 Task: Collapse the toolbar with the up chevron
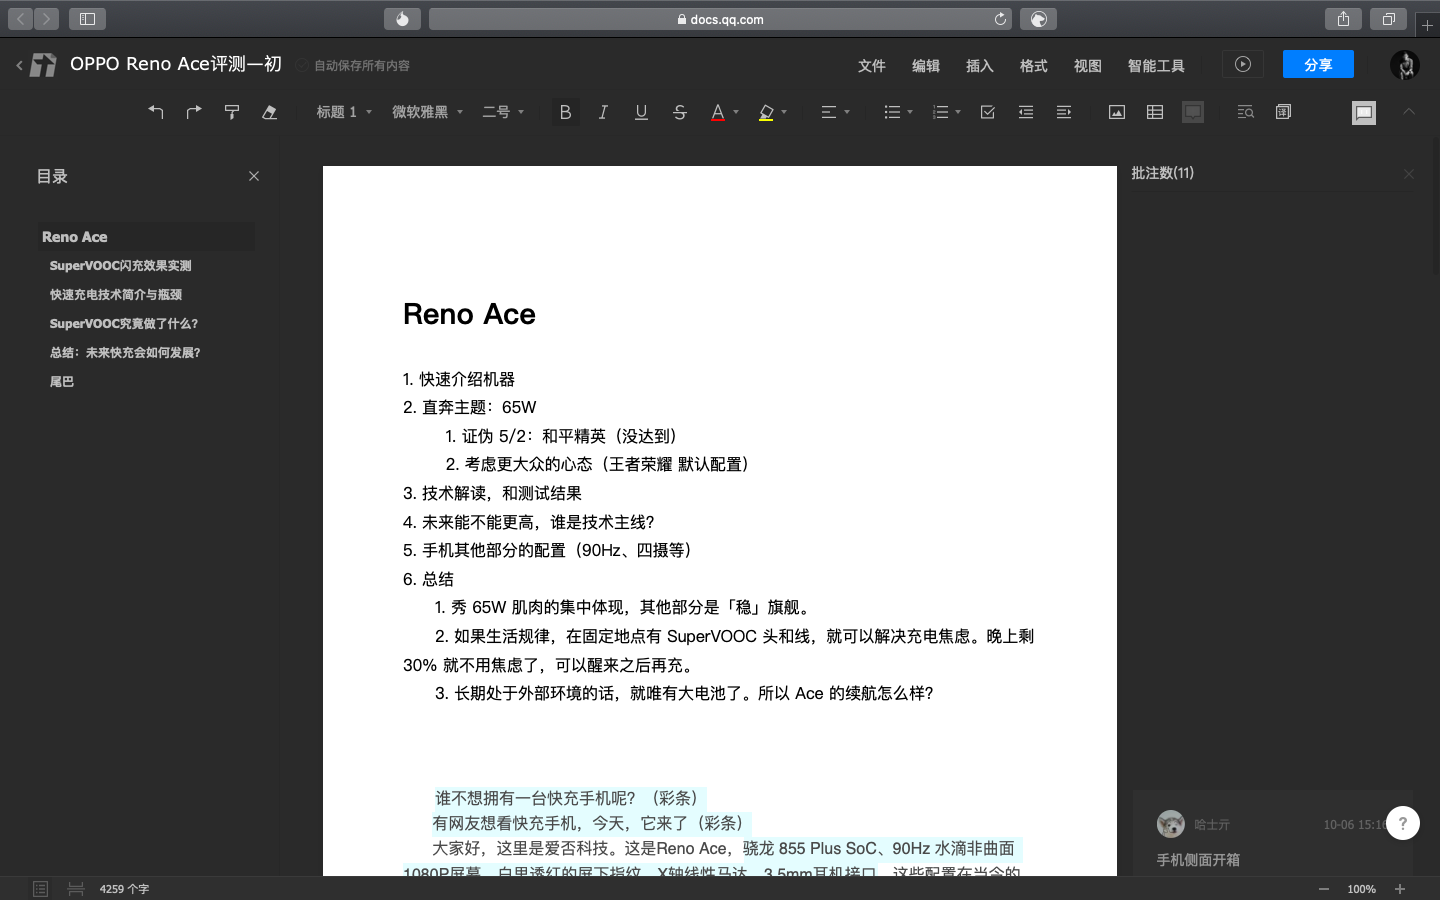pyautogui.click(x=1409, y=111)
